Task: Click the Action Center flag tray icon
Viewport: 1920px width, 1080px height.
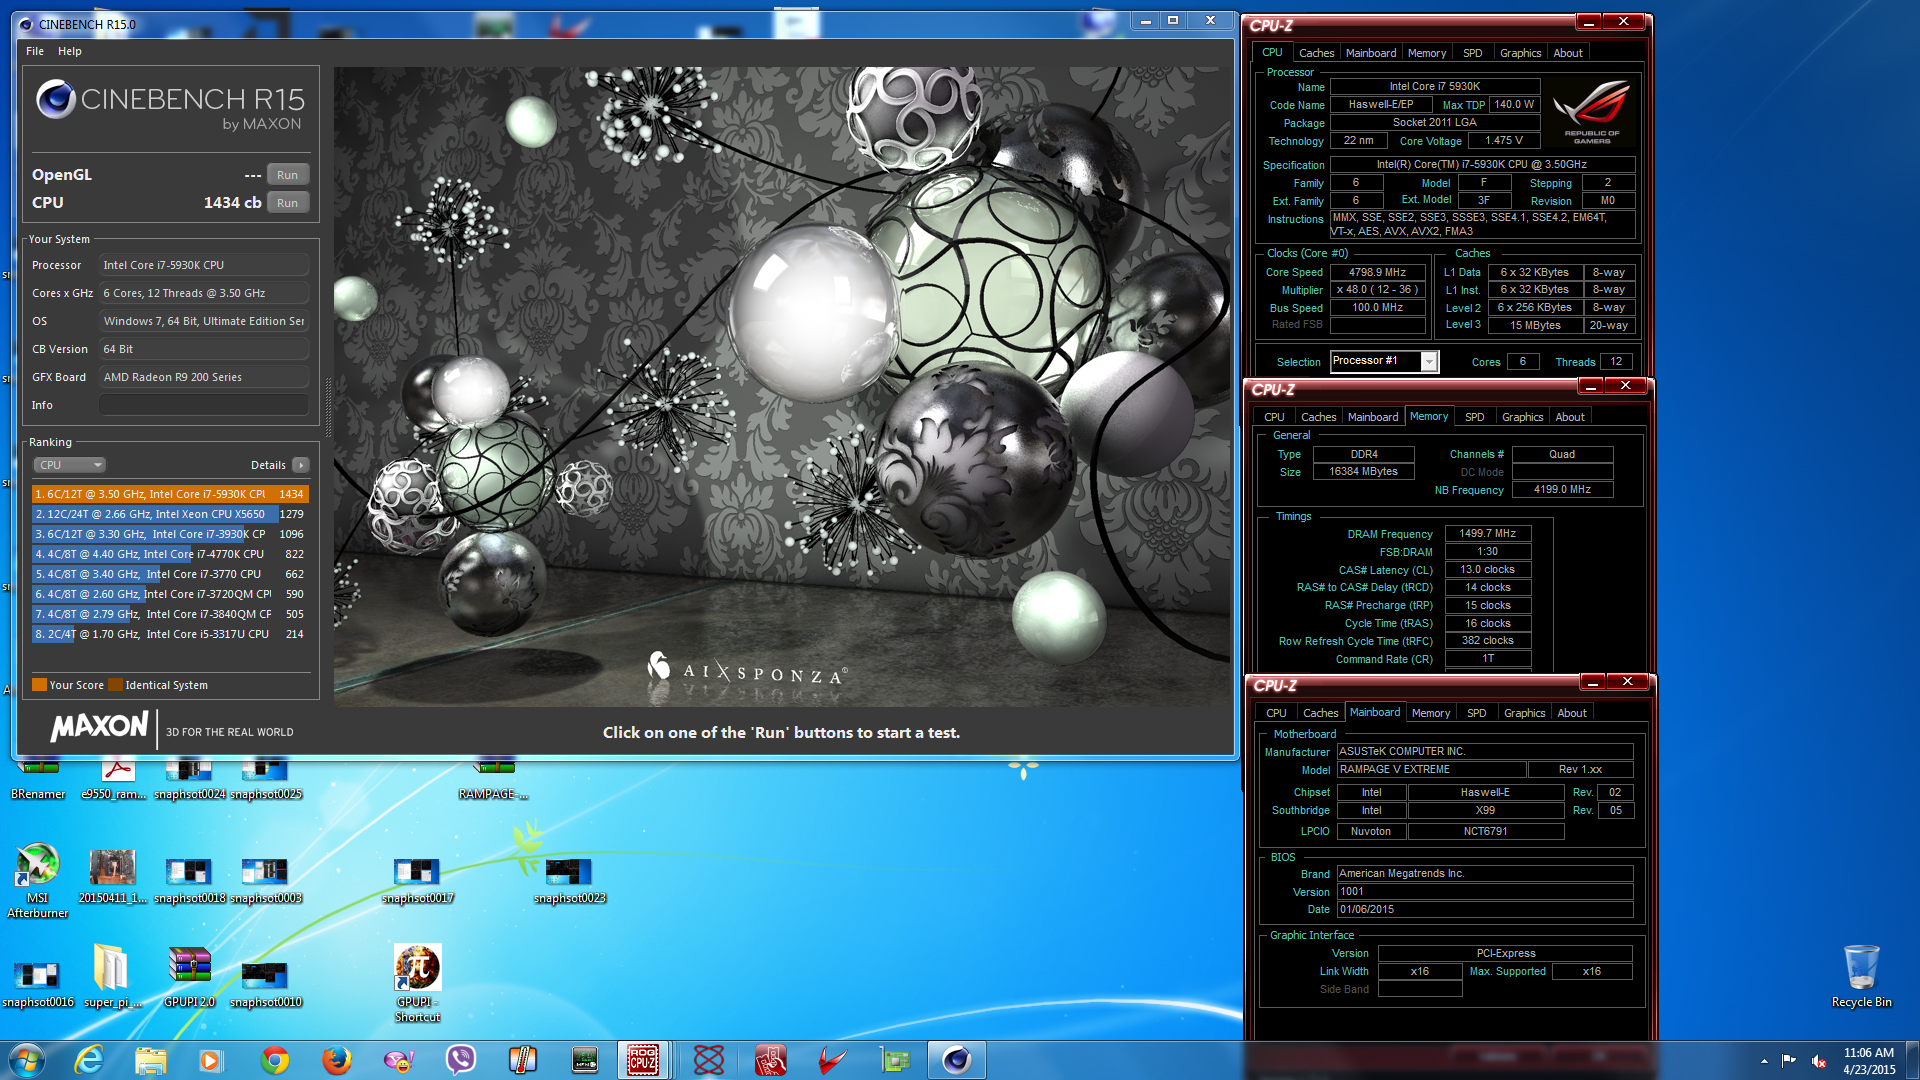Action: tap(1789, 1061)
